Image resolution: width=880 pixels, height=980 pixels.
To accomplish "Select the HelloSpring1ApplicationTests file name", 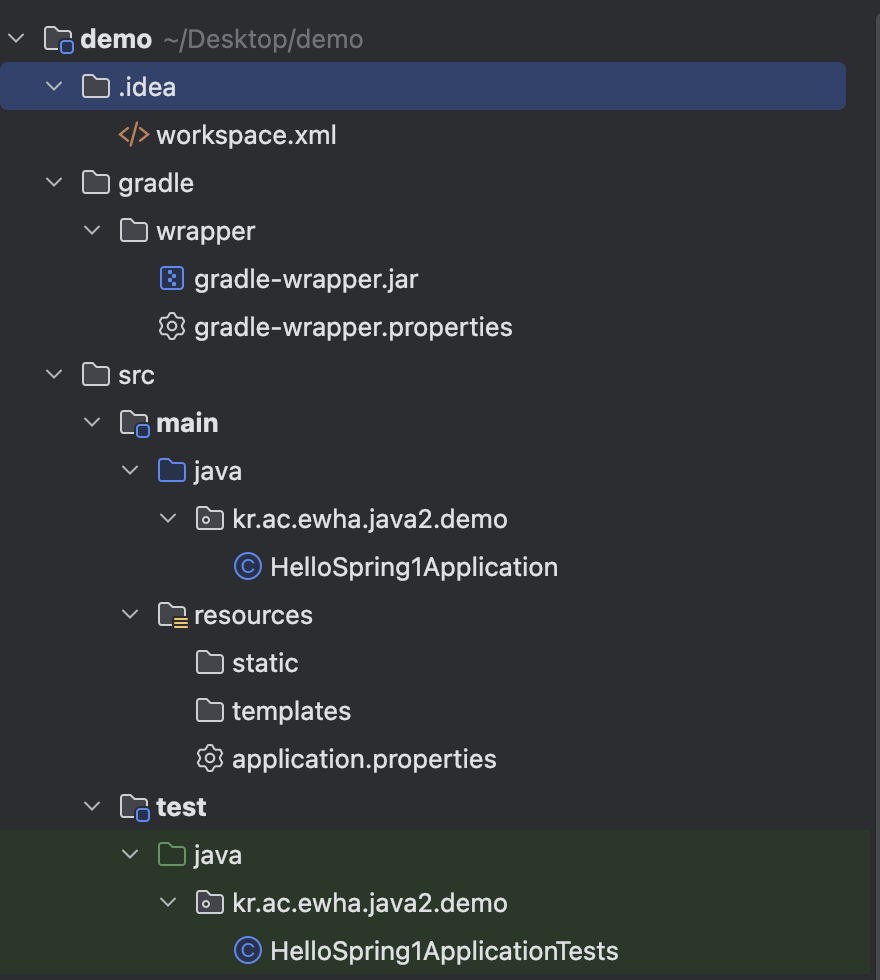I will click(444, 951).
